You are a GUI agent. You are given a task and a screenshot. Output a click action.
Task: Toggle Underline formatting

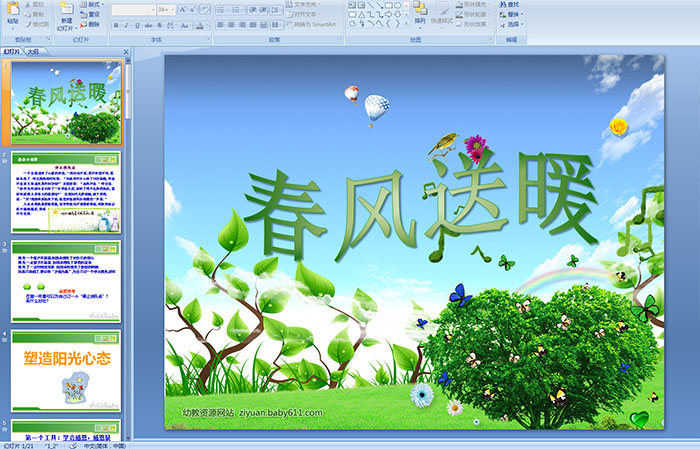(138, 25)
